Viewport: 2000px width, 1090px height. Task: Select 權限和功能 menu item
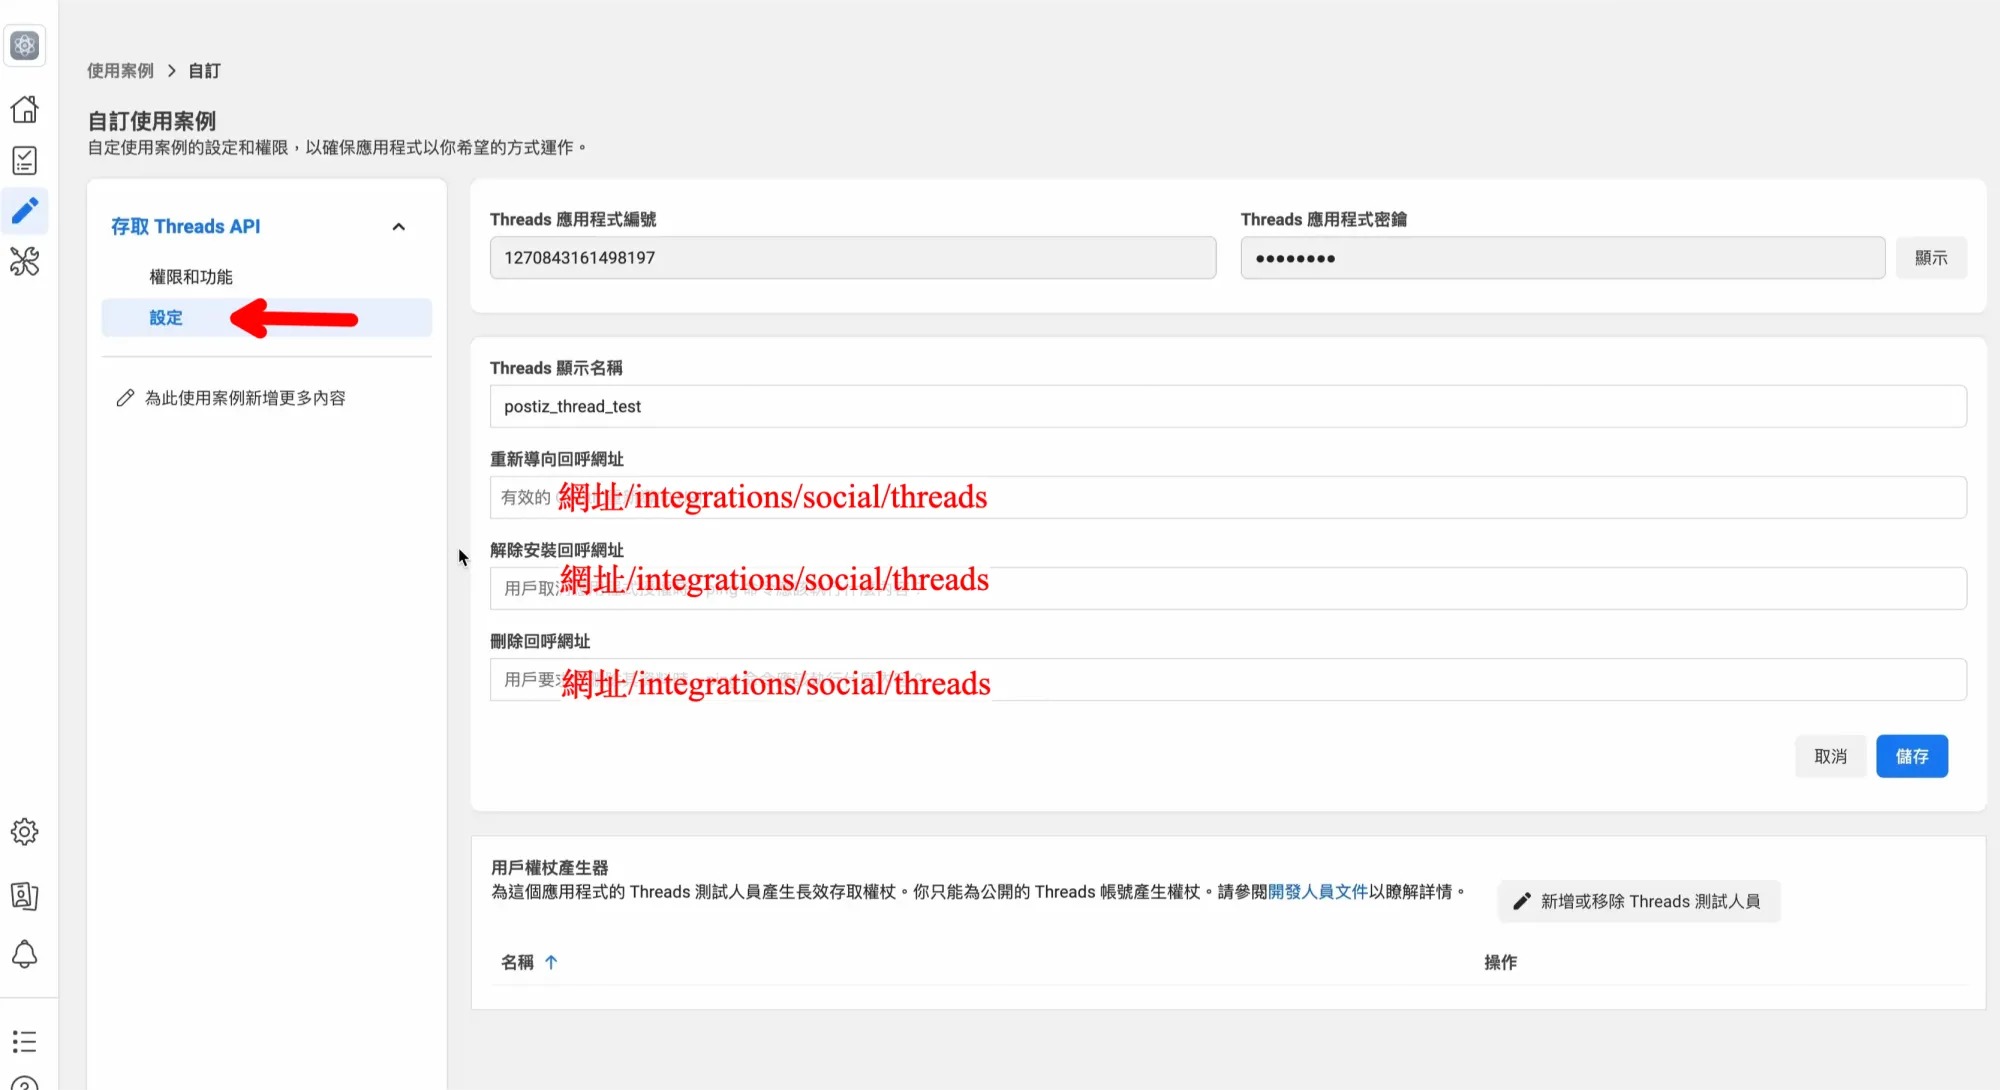tap(191, 277)
